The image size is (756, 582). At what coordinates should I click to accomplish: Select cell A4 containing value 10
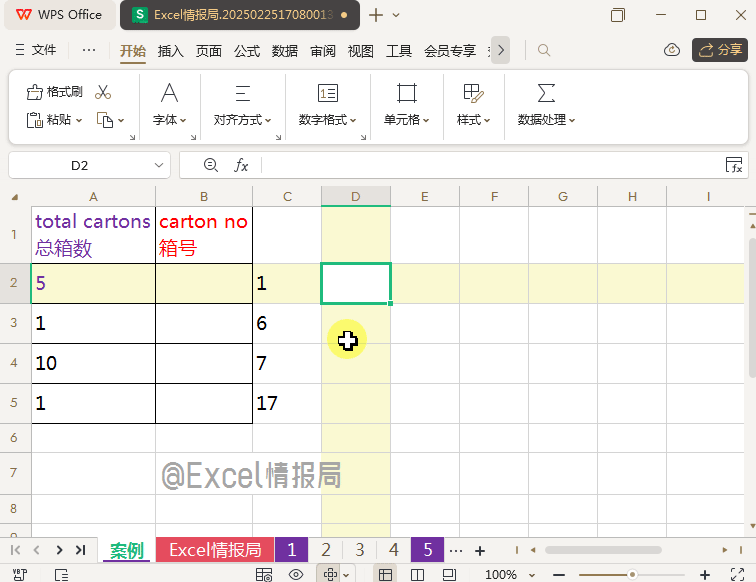tap(93, 364)
